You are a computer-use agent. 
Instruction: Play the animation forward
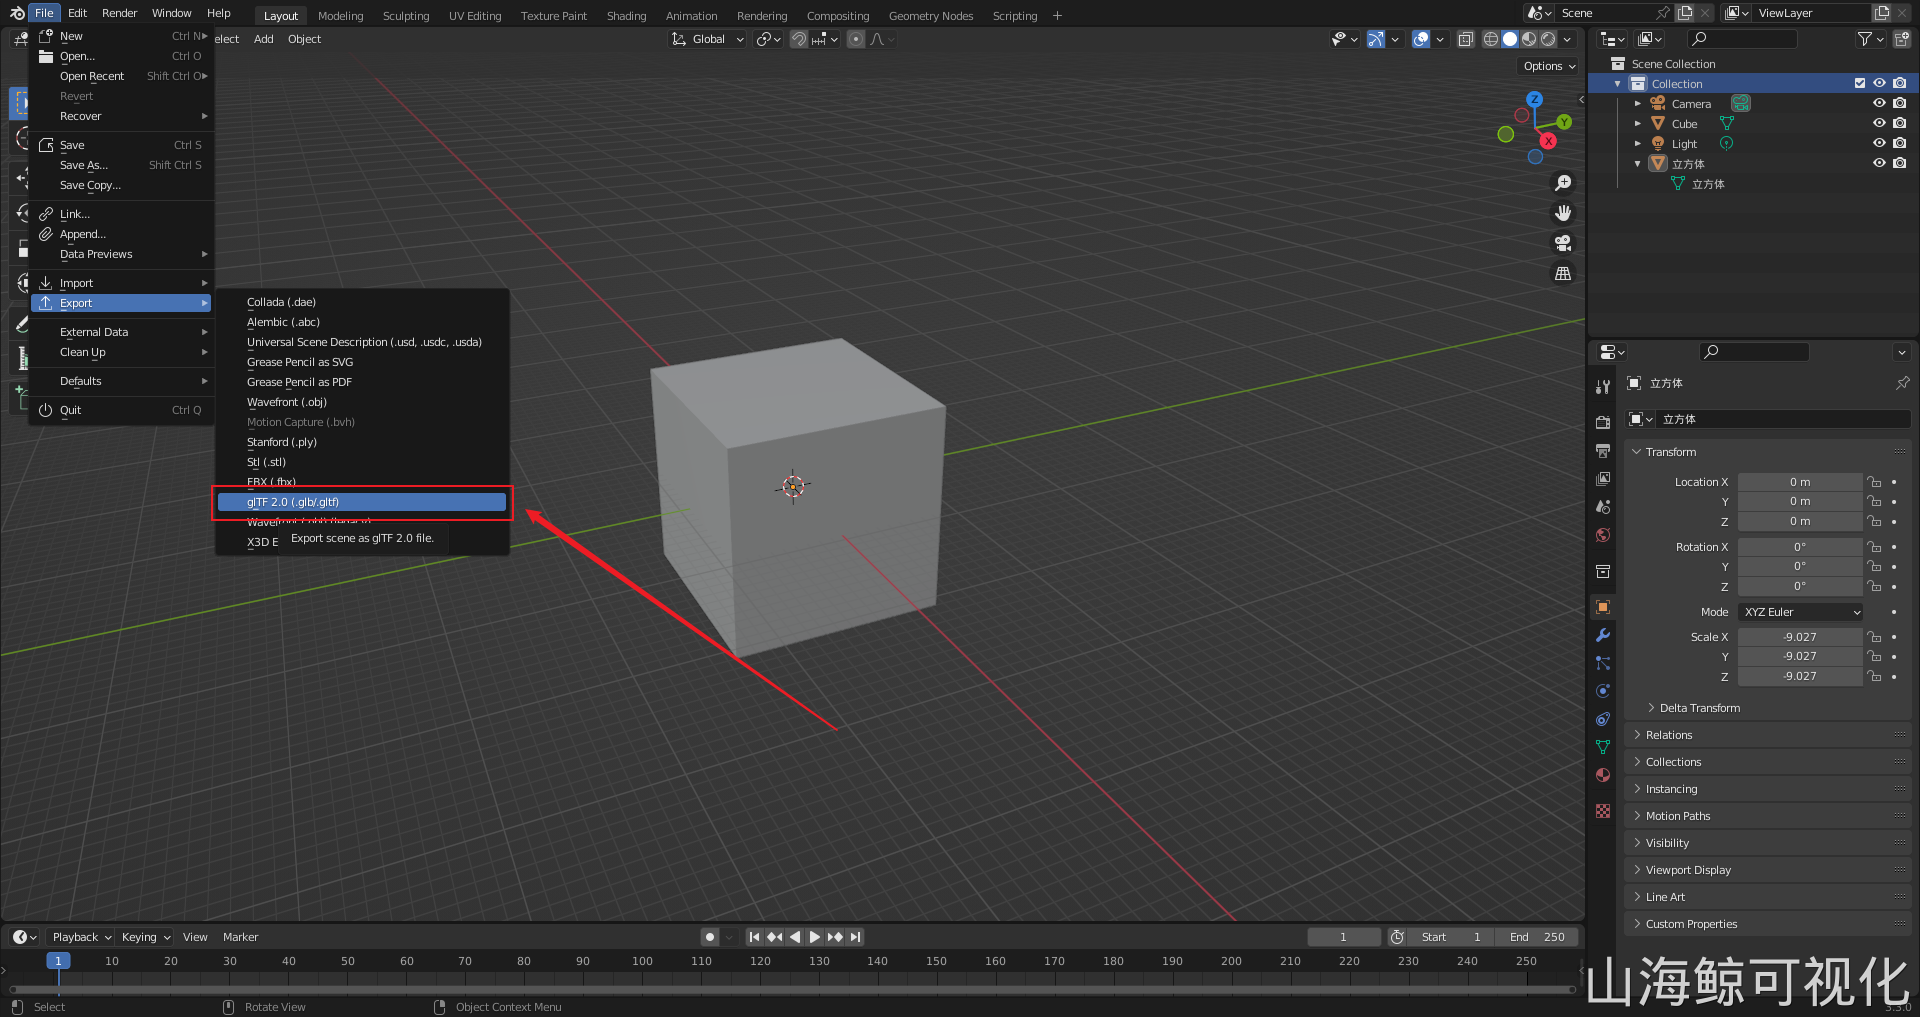815,937
